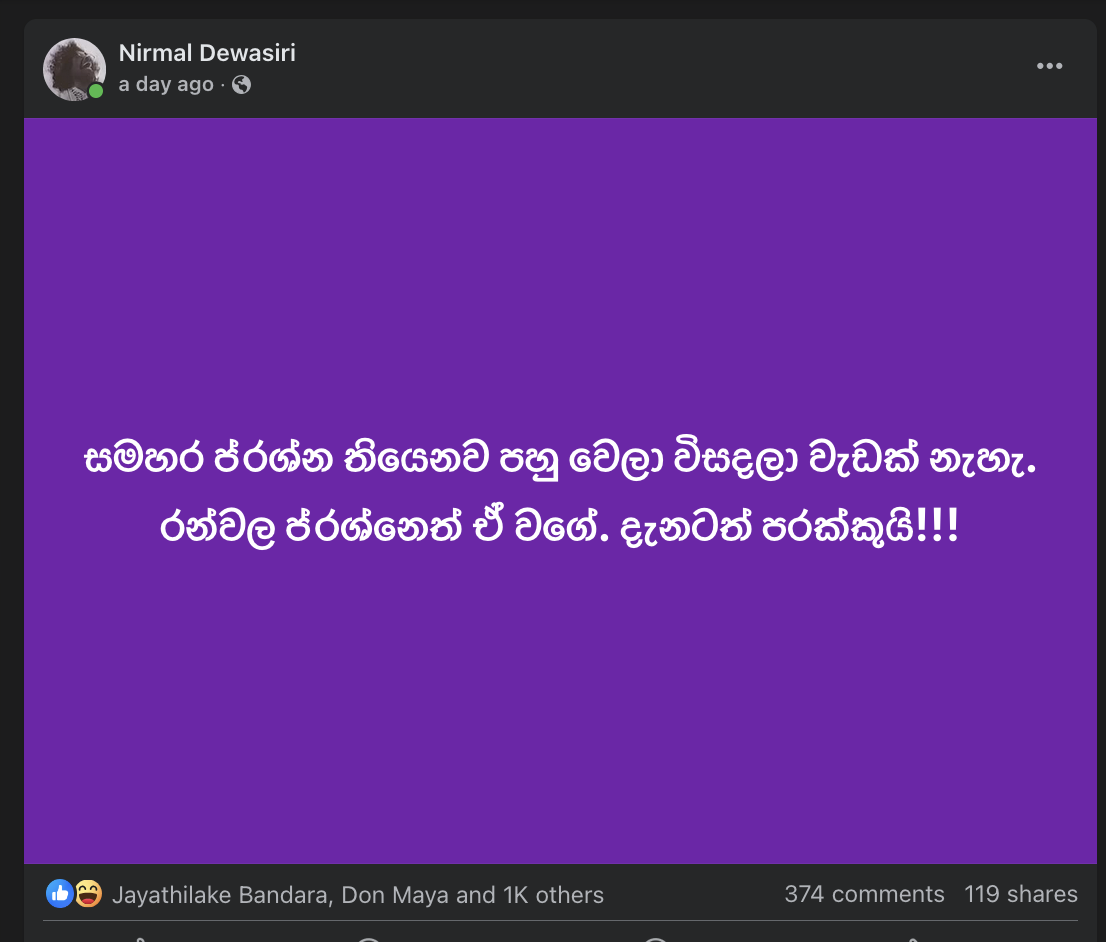The image size is (1106, 942).
Task: Show the '1K others' reactions list
Action: (553, 895)
